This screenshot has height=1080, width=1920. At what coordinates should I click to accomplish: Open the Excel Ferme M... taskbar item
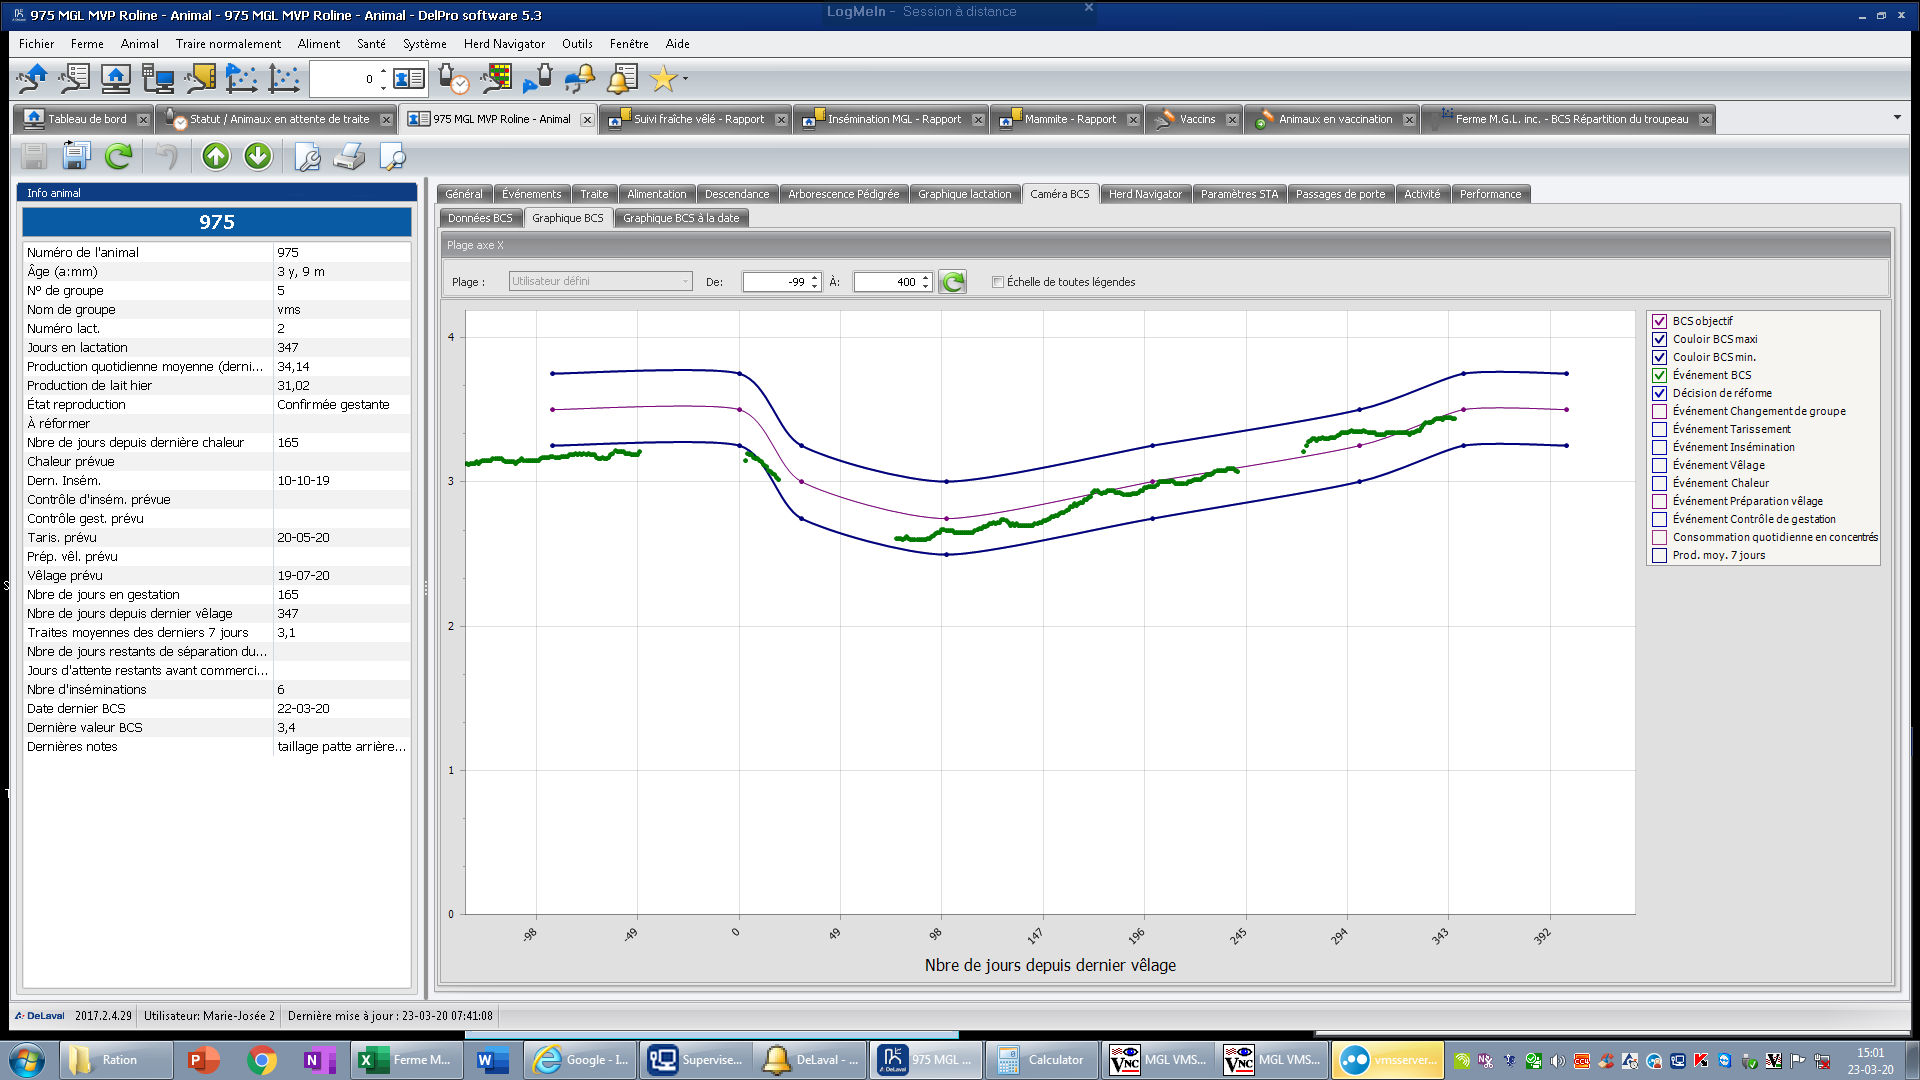tap(405, 1060)
